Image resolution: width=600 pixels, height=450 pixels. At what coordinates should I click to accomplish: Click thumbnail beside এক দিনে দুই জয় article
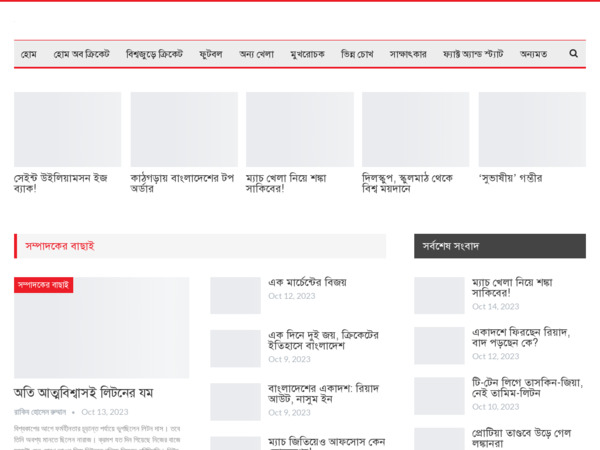pos(235,349)
